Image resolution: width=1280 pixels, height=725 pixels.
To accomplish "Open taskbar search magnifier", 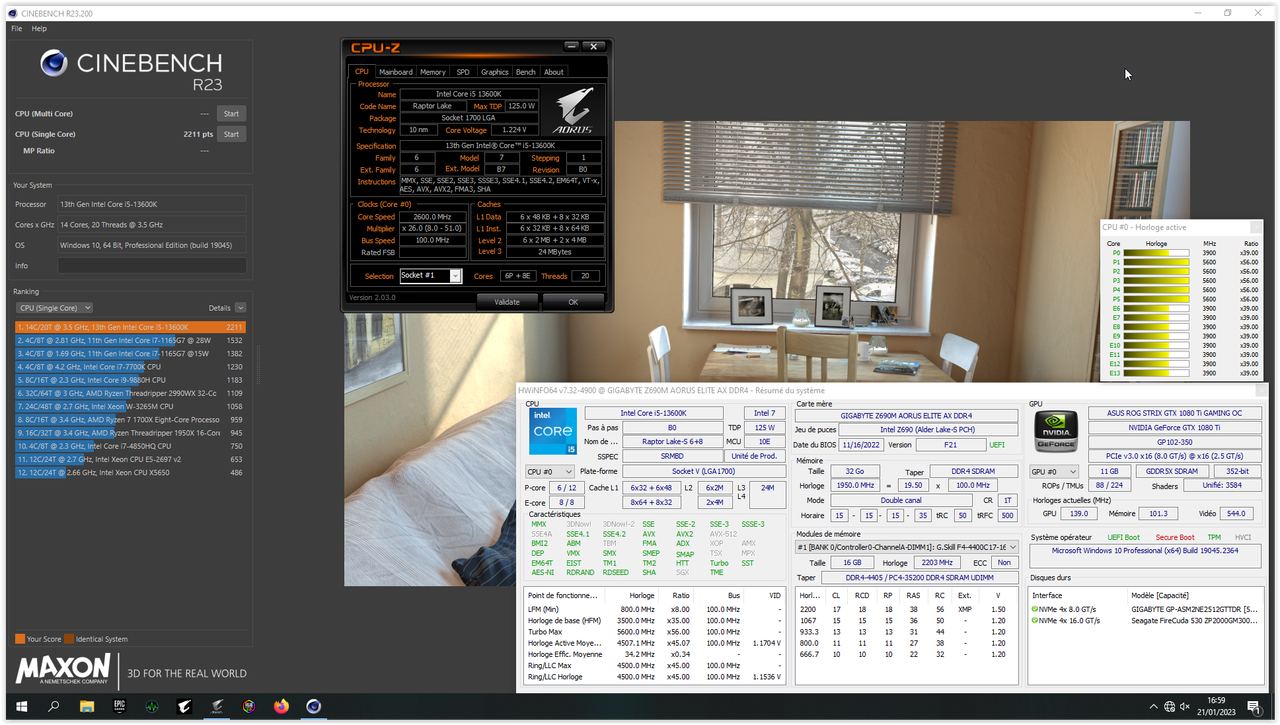I will click(x=54, y=706).
